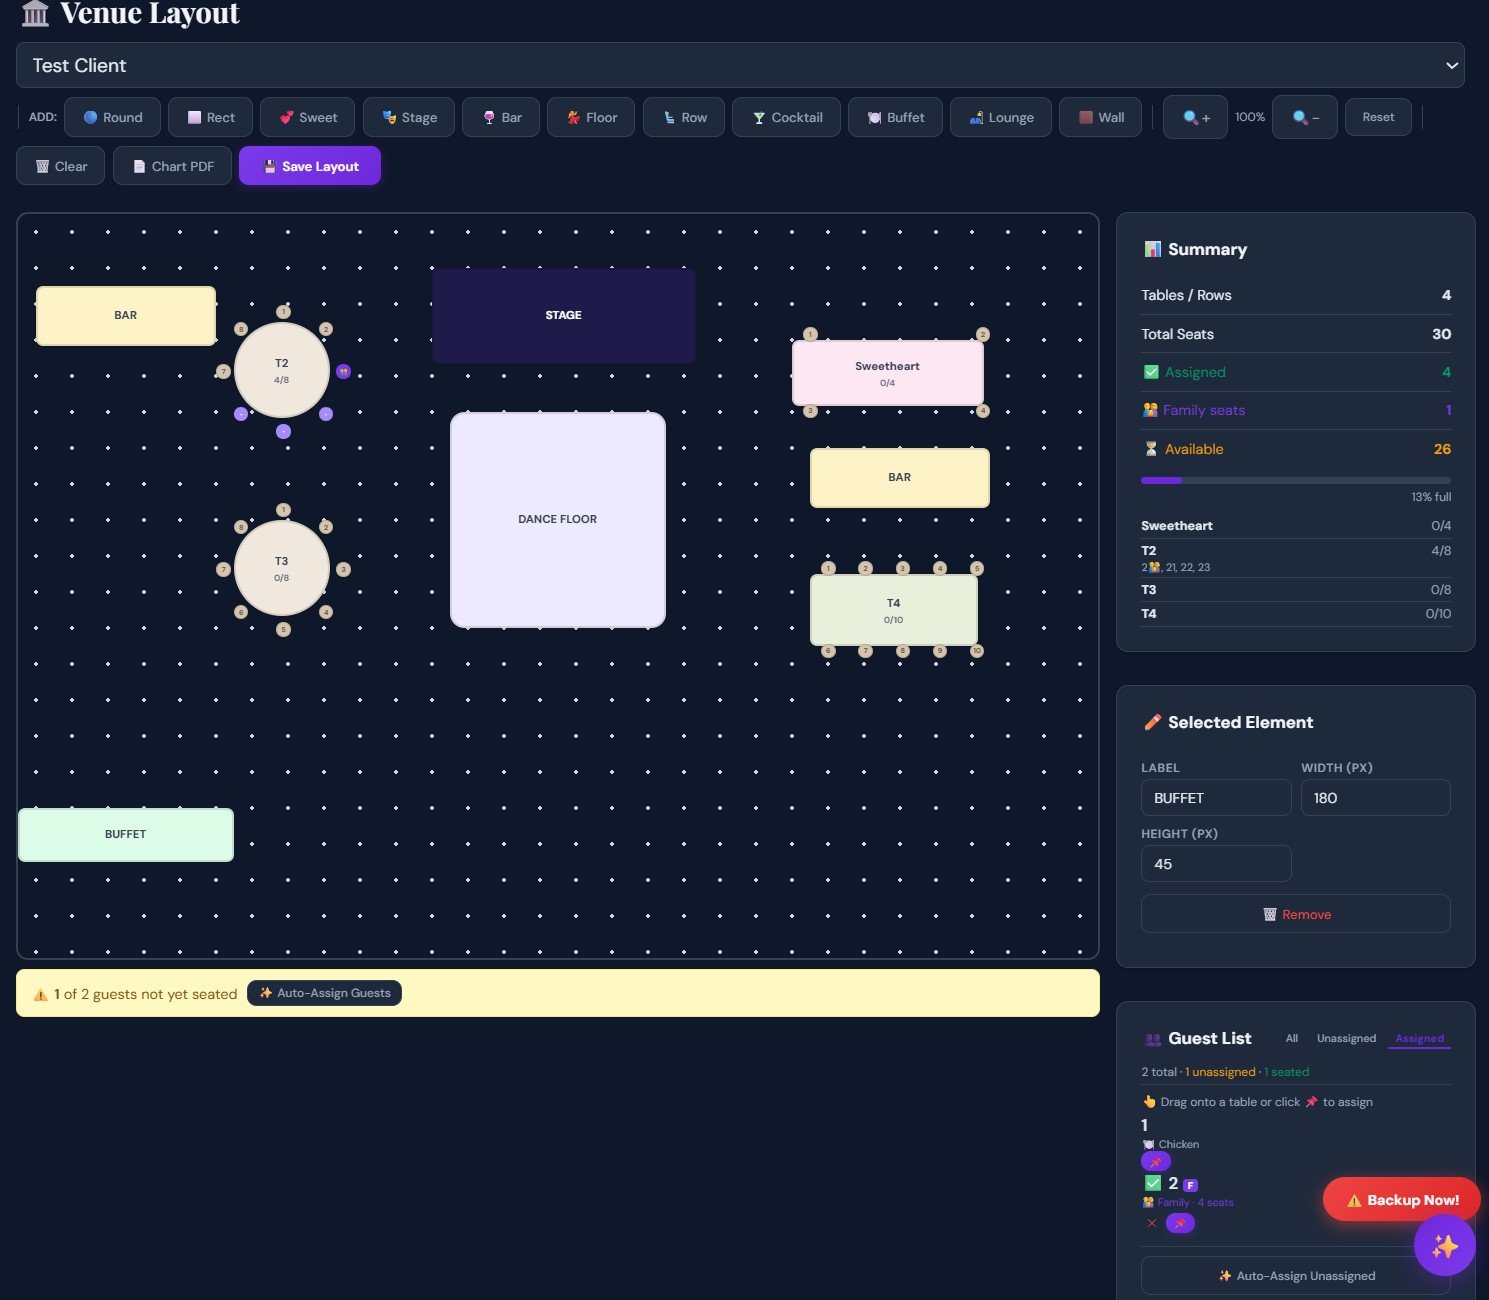Unassign guest 2 with red X
The height and width of the screenshot is (1300, 1489).
point(1152,1223)
